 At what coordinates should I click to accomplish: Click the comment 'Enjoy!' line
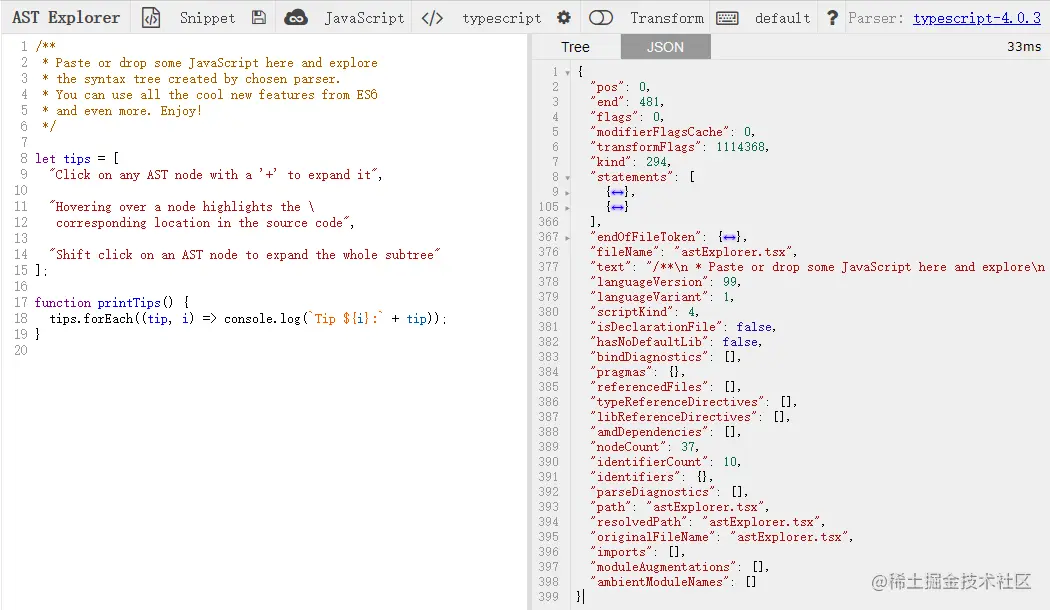[121, 110]
